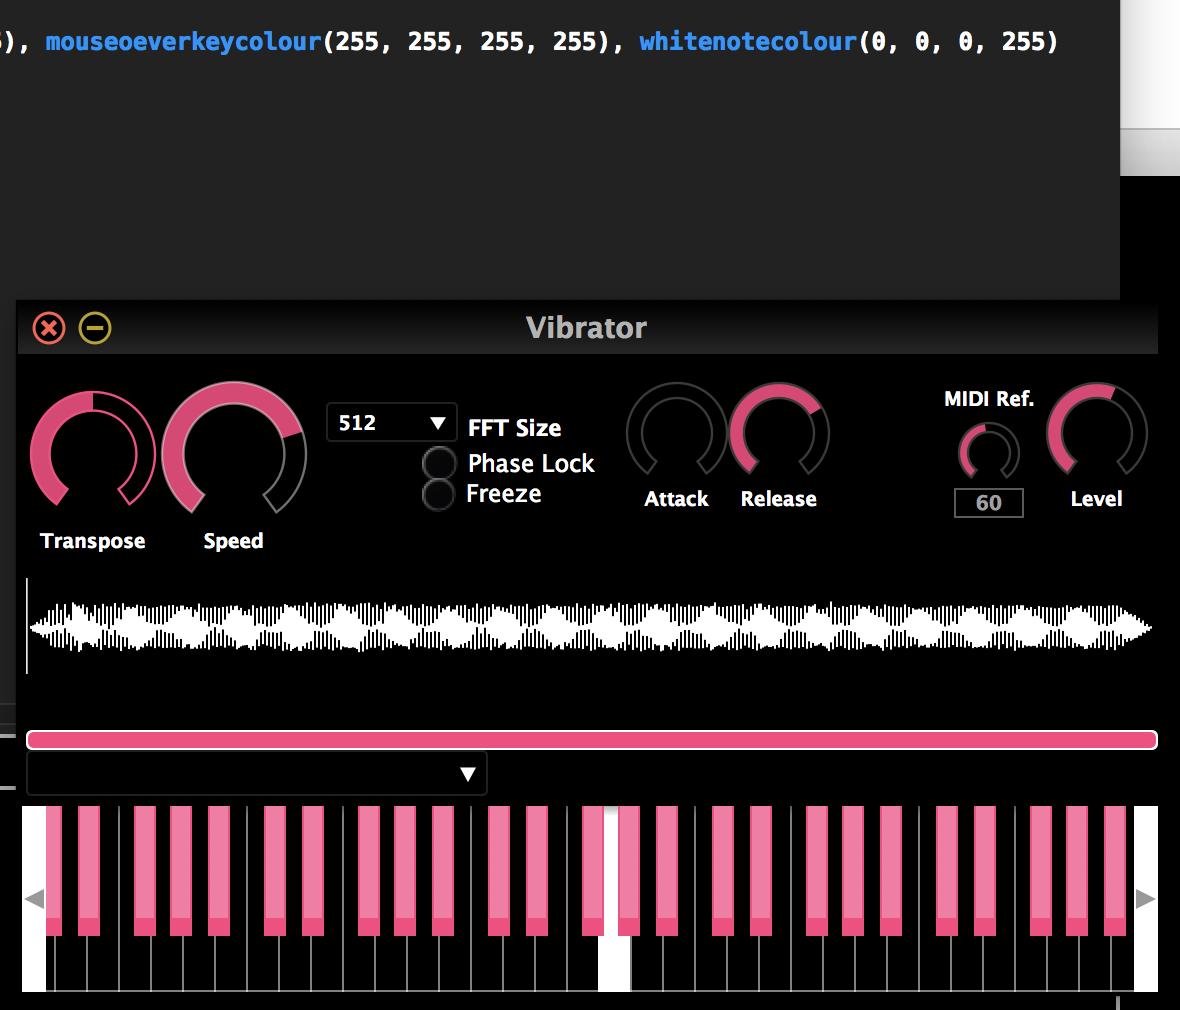The height and width of the screenshot is (1010, 1180).
Task: Enable the Phase Lock toggle
Action: click(439, 463)
